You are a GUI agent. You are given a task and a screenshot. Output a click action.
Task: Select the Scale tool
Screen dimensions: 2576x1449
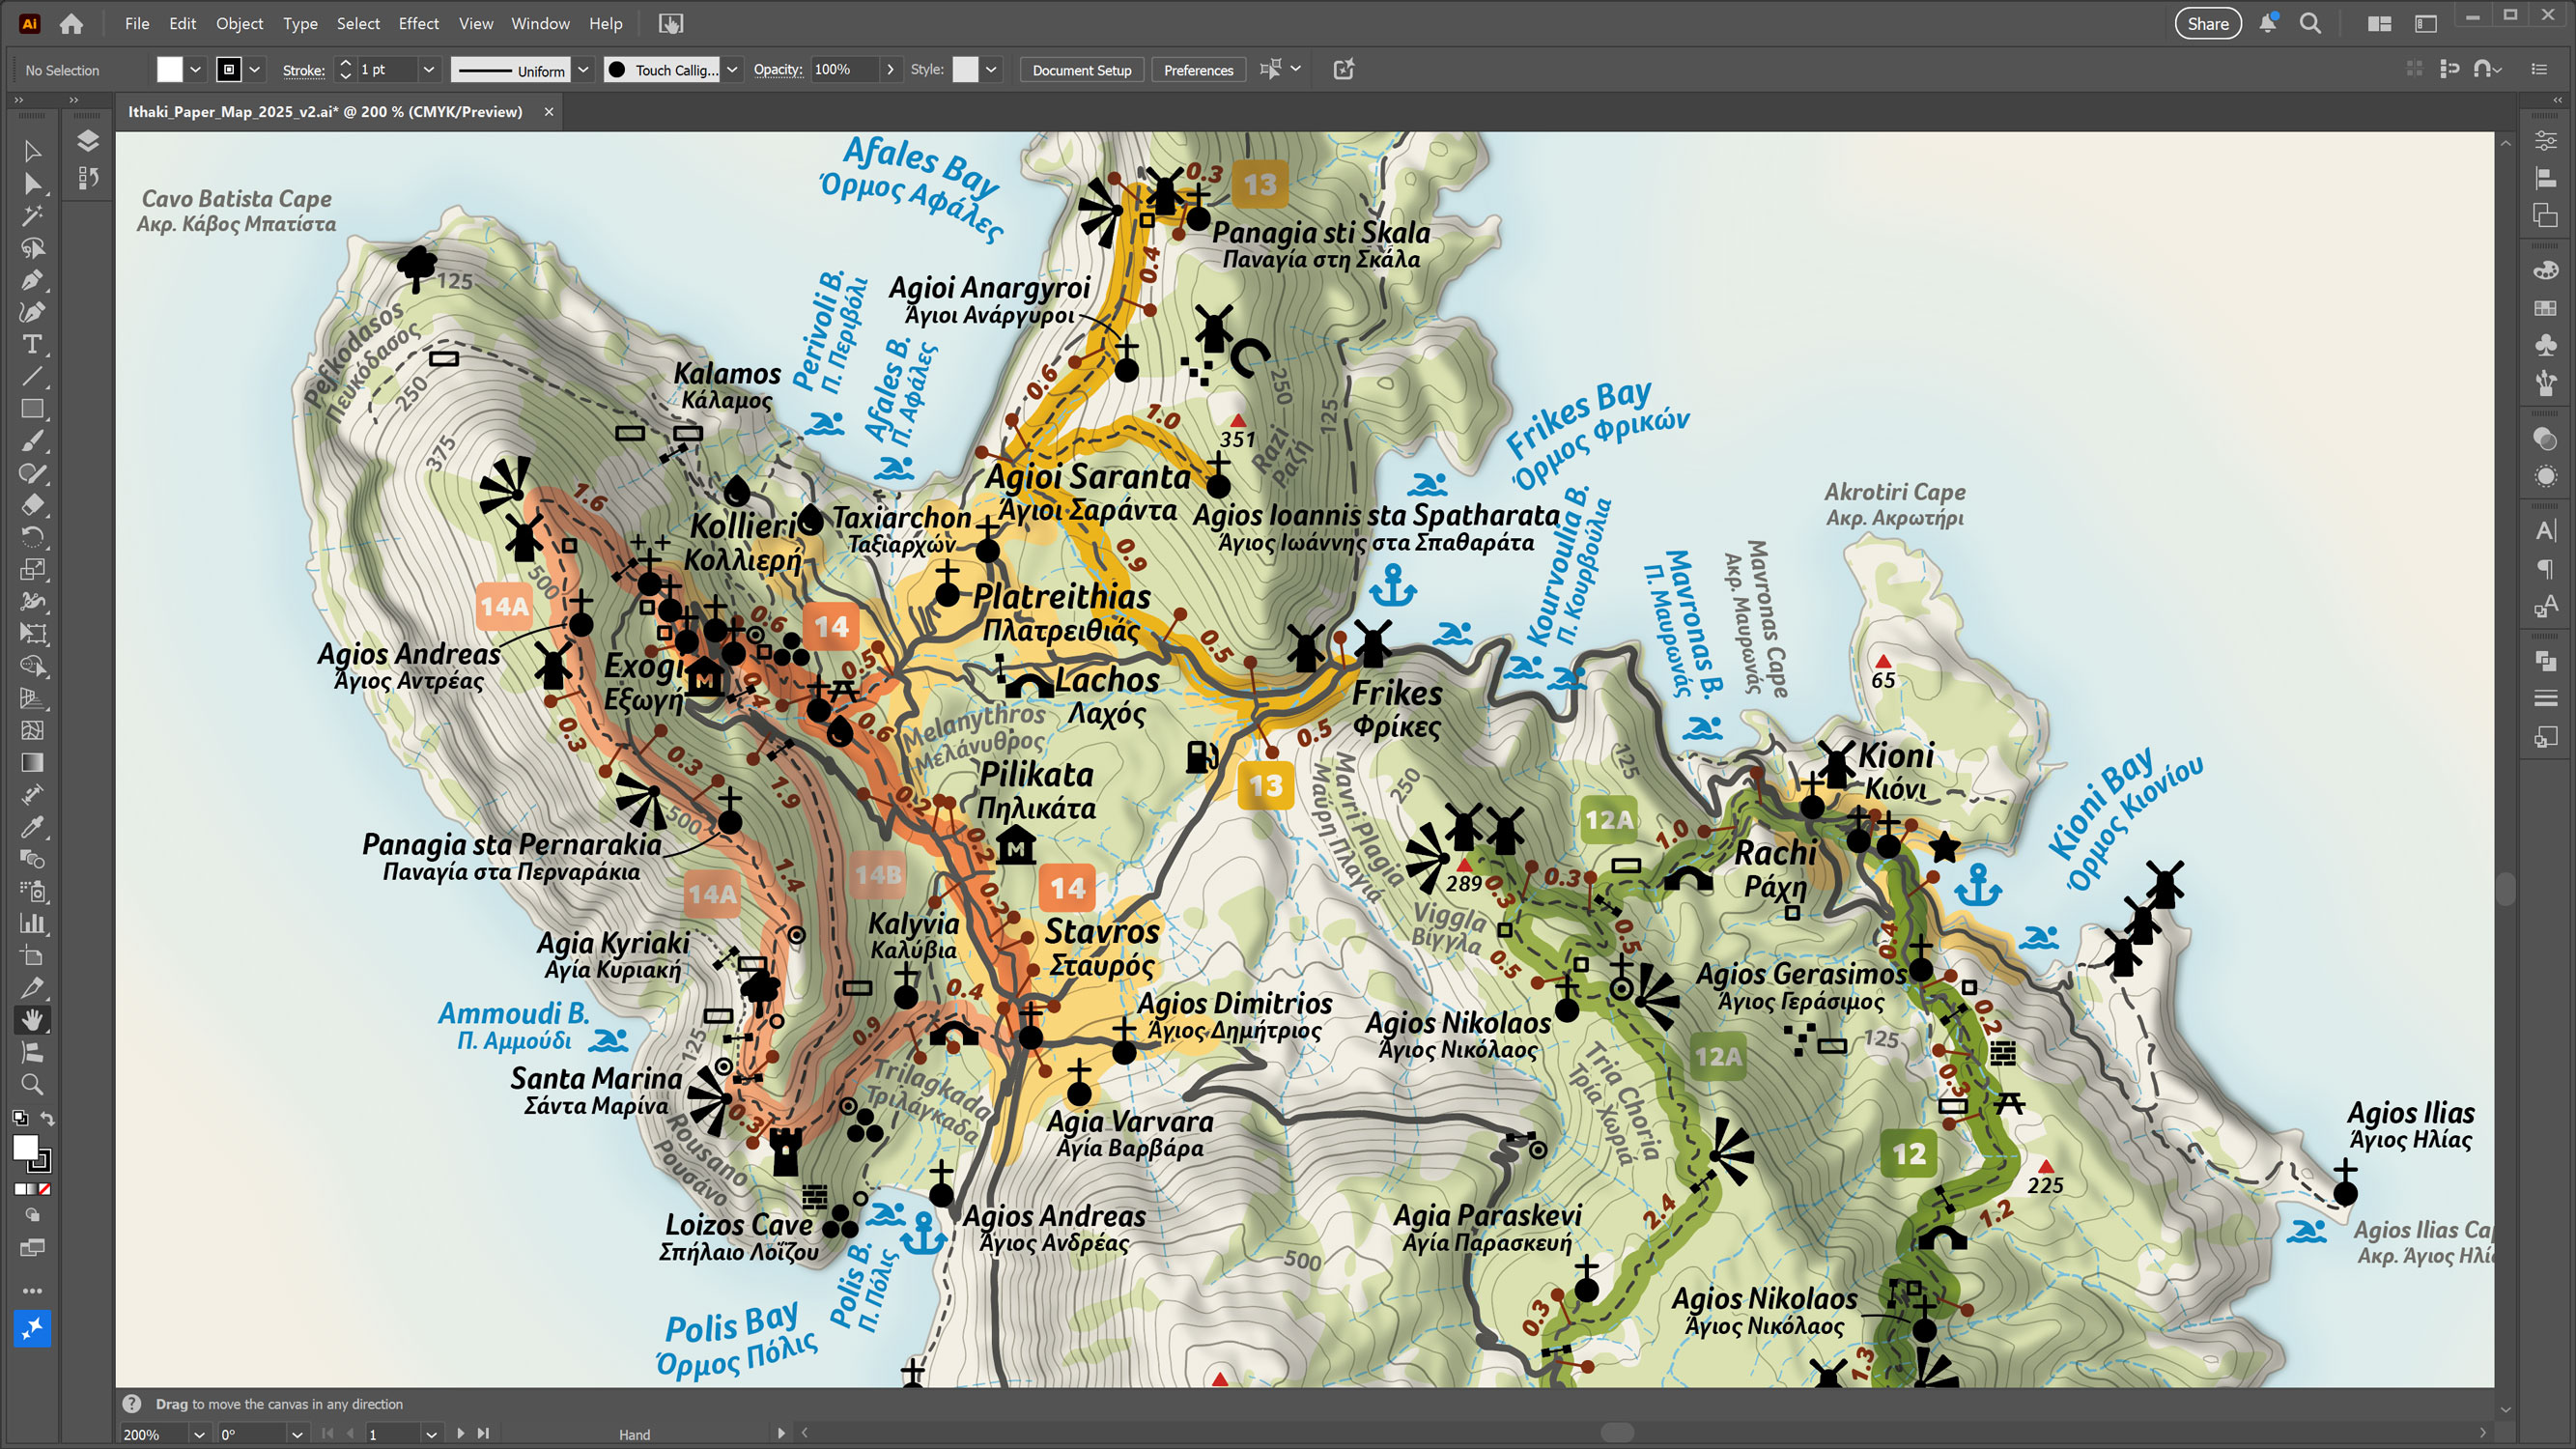pyautogui.click(x=32, y=569)
